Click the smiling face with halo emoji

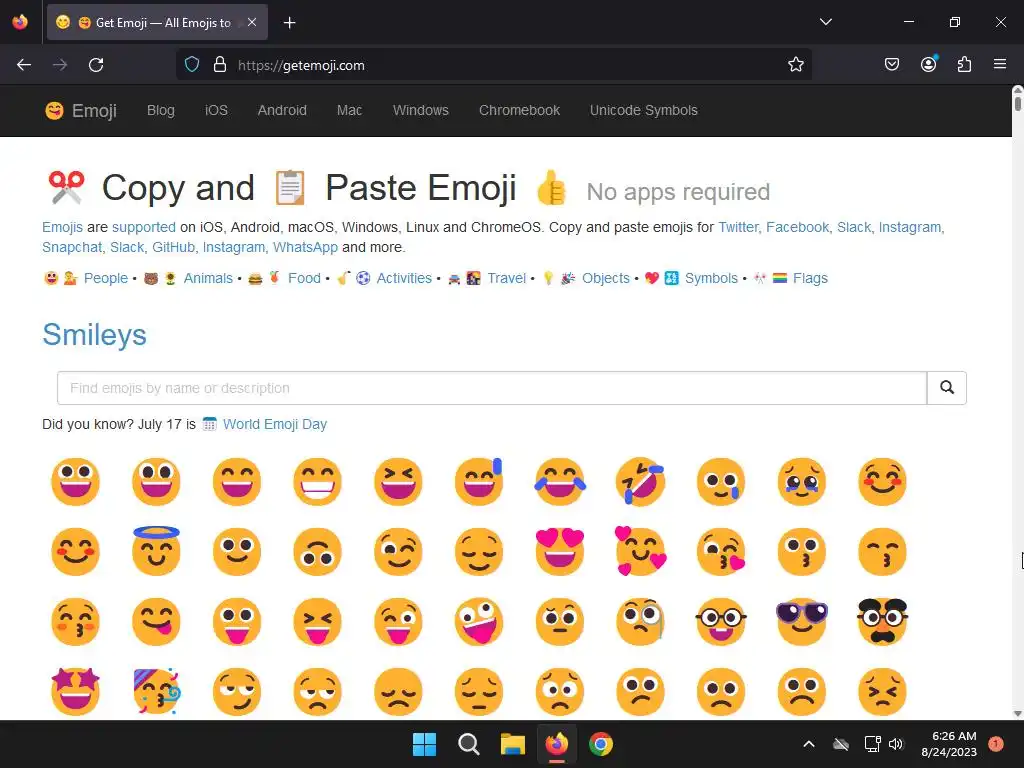click(x=156, y=551)
